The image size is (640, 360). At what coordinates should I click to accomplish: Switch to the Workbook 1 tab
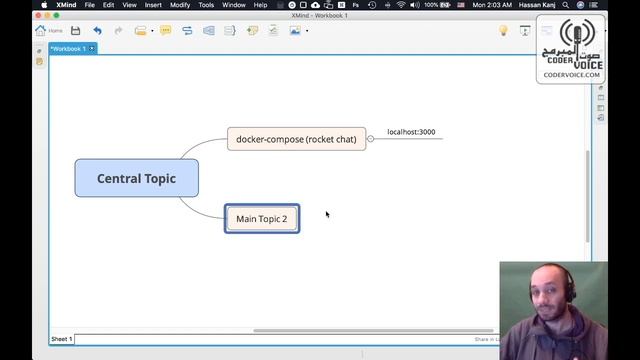[68, 49]
